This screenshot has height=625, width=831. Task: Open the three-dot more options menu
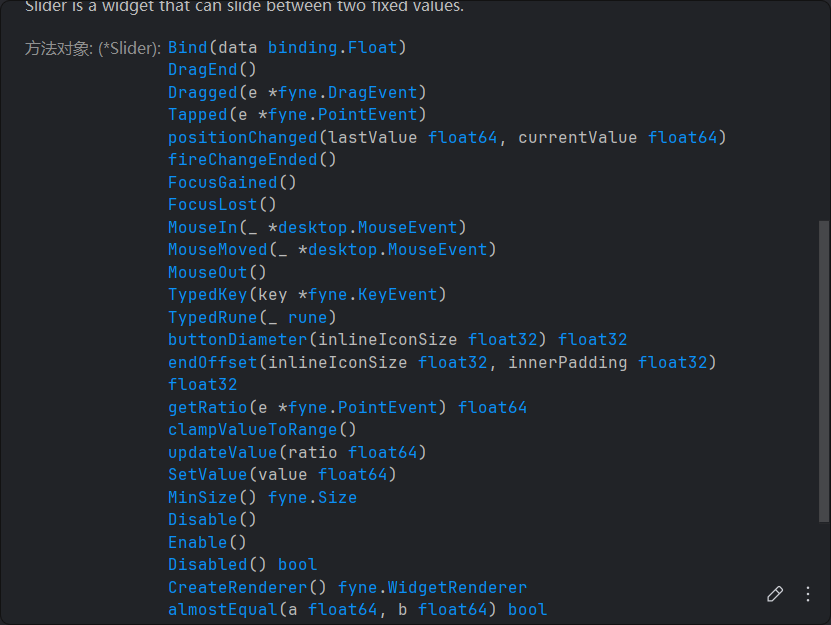click(x=808, y=594)
